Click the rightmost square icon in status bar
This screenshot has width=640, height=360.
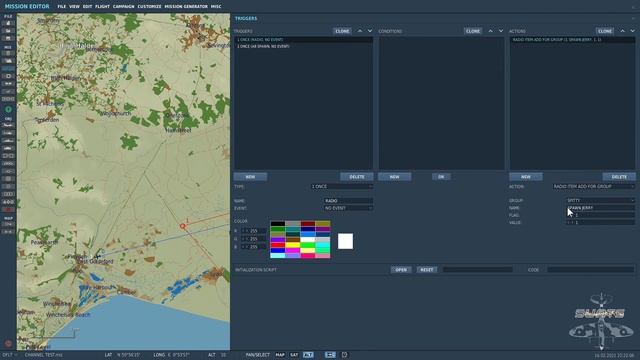coord(344,355)
